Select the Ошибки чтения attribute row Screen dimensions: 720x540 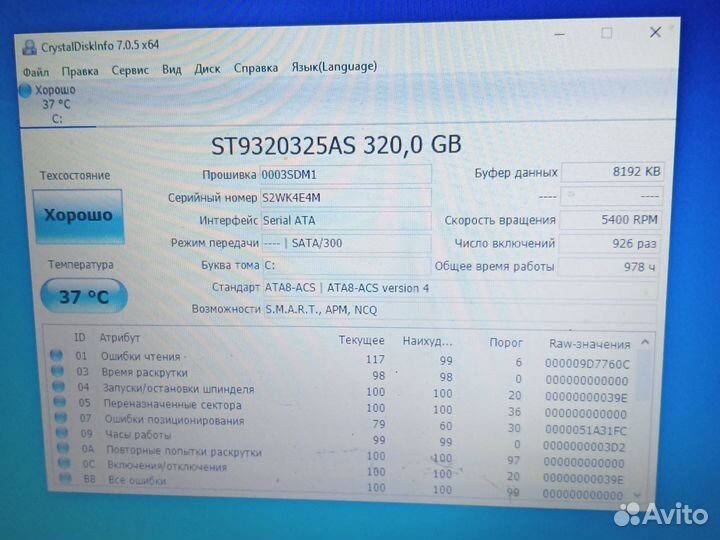[340, 359]
